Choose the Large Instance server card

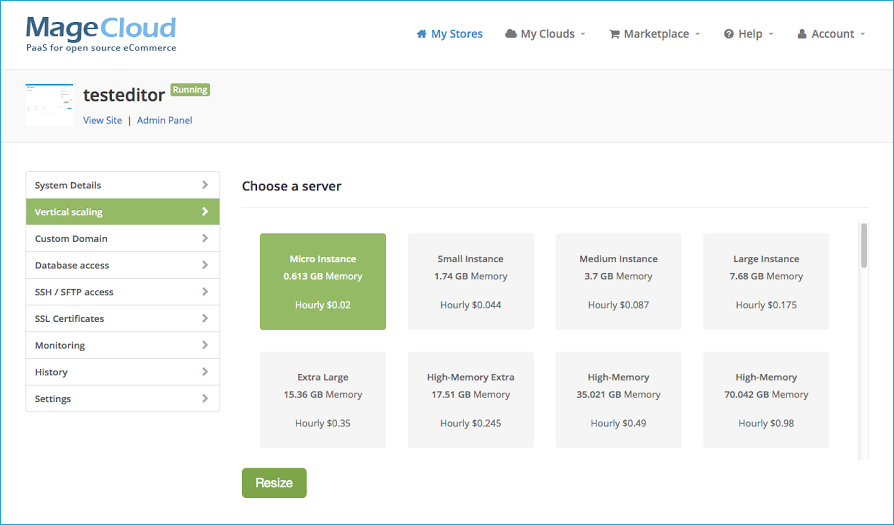[x=766, y=282]
